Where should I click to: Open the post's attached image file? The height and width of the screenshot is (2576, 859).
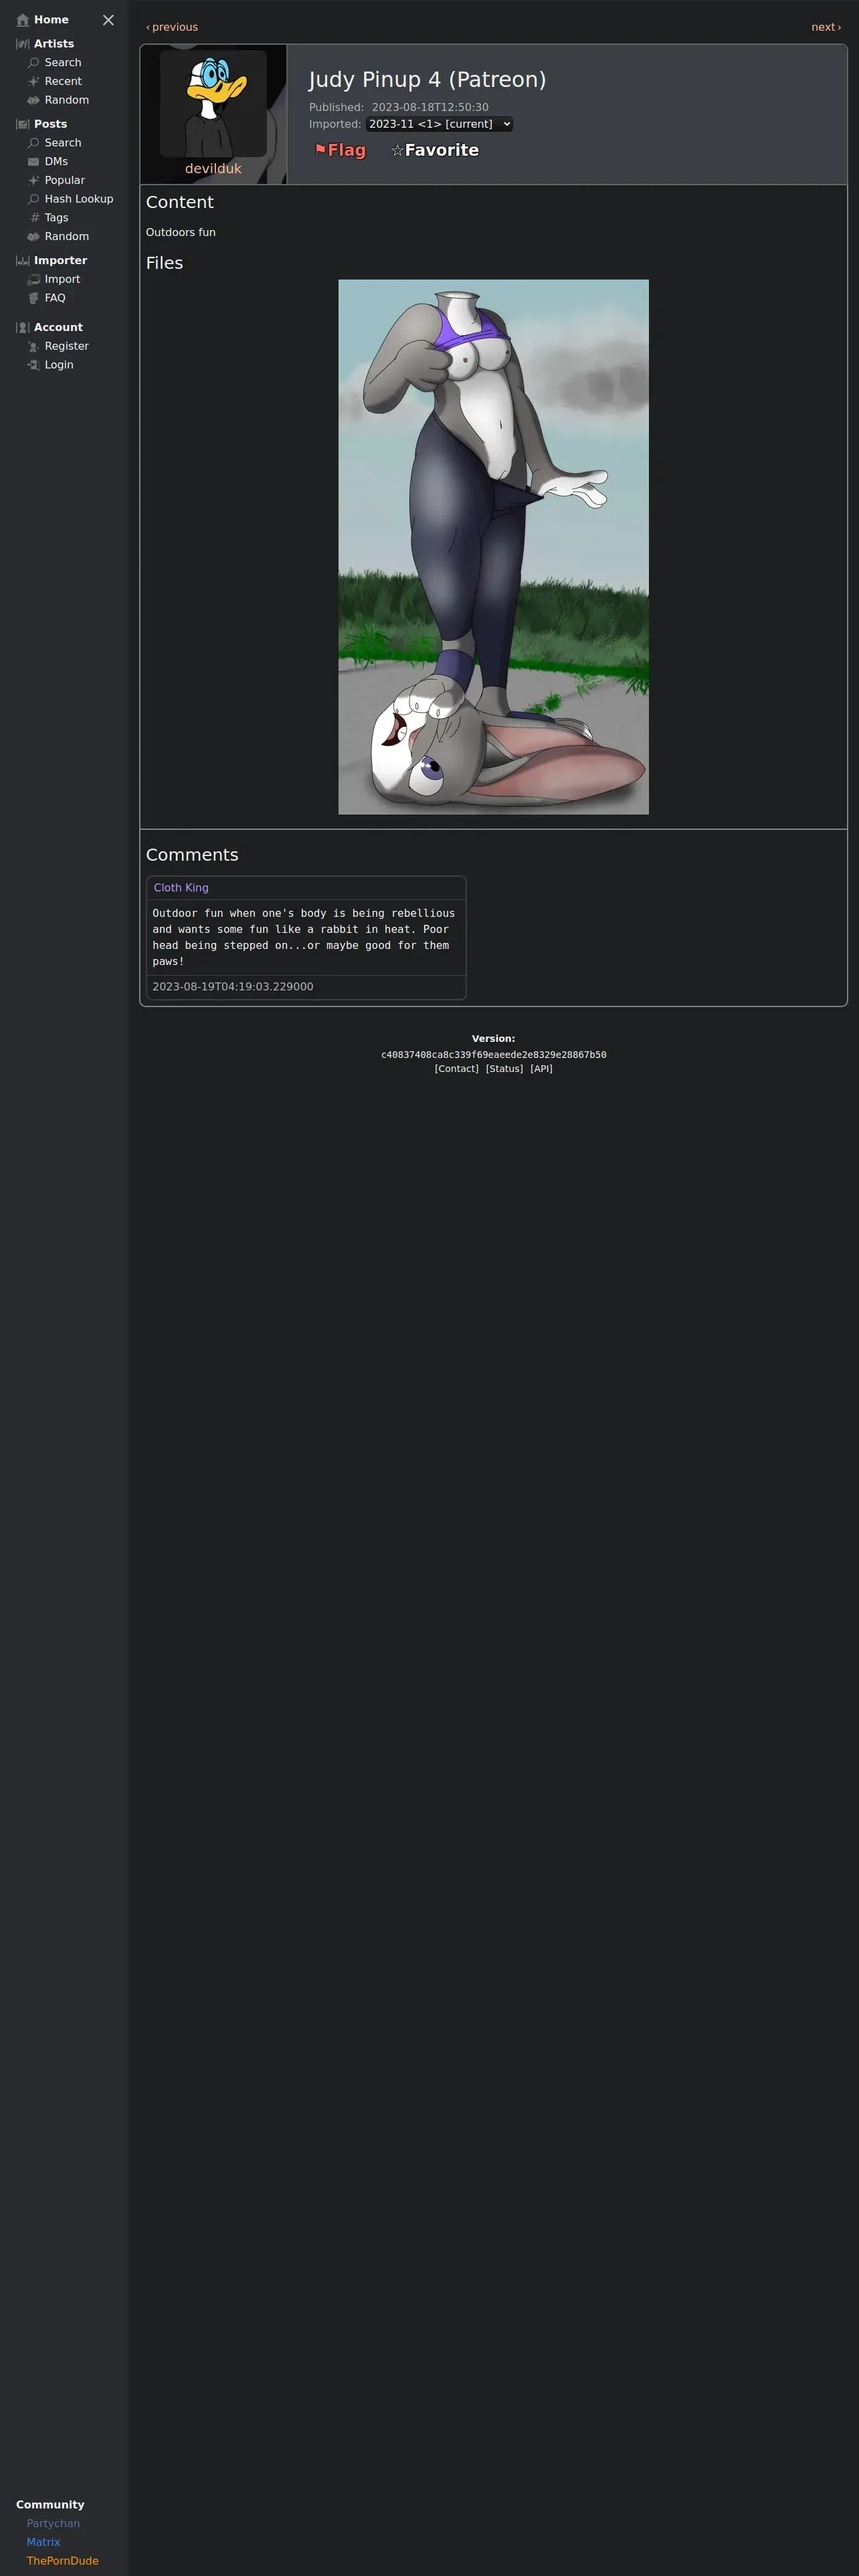(x=493, y=547)
